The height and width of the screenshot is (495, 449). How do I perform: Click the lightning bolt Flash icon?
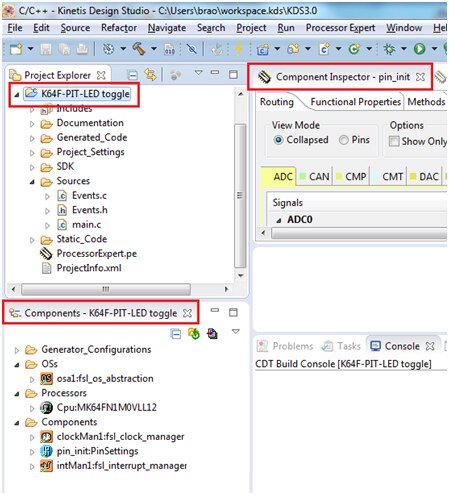pos(239,49)
